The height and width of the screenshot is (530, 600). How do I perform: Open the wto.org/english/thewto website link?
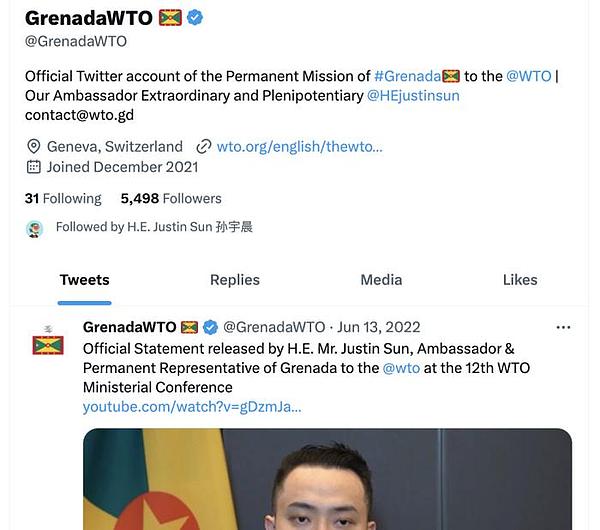(x=299, y=147)
